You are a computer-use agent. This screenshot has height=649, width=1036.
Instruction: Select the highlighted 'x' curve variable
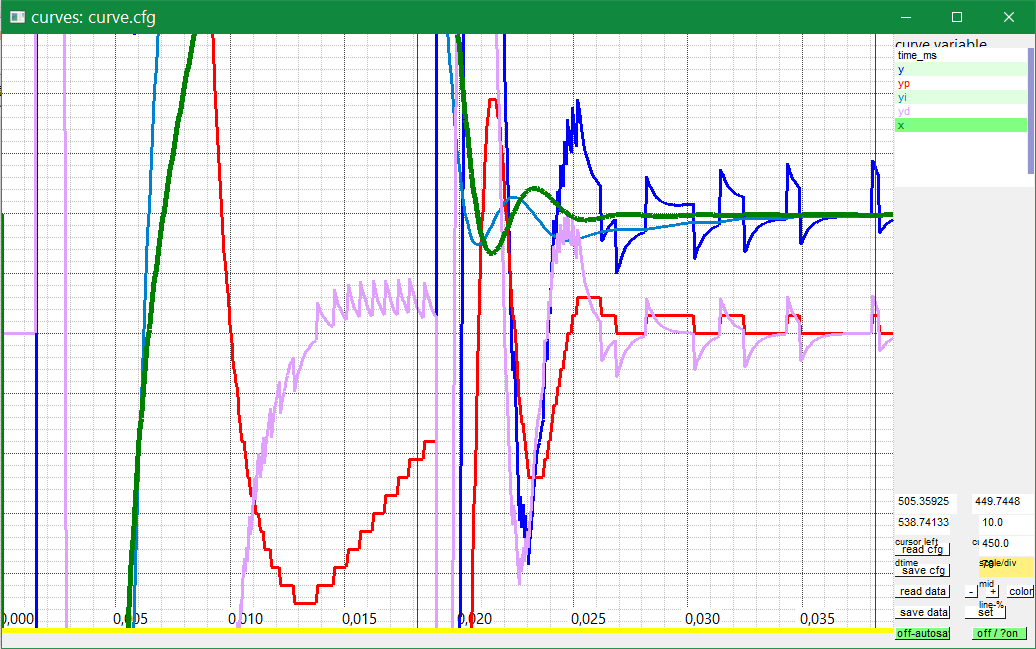coord(961,125)
